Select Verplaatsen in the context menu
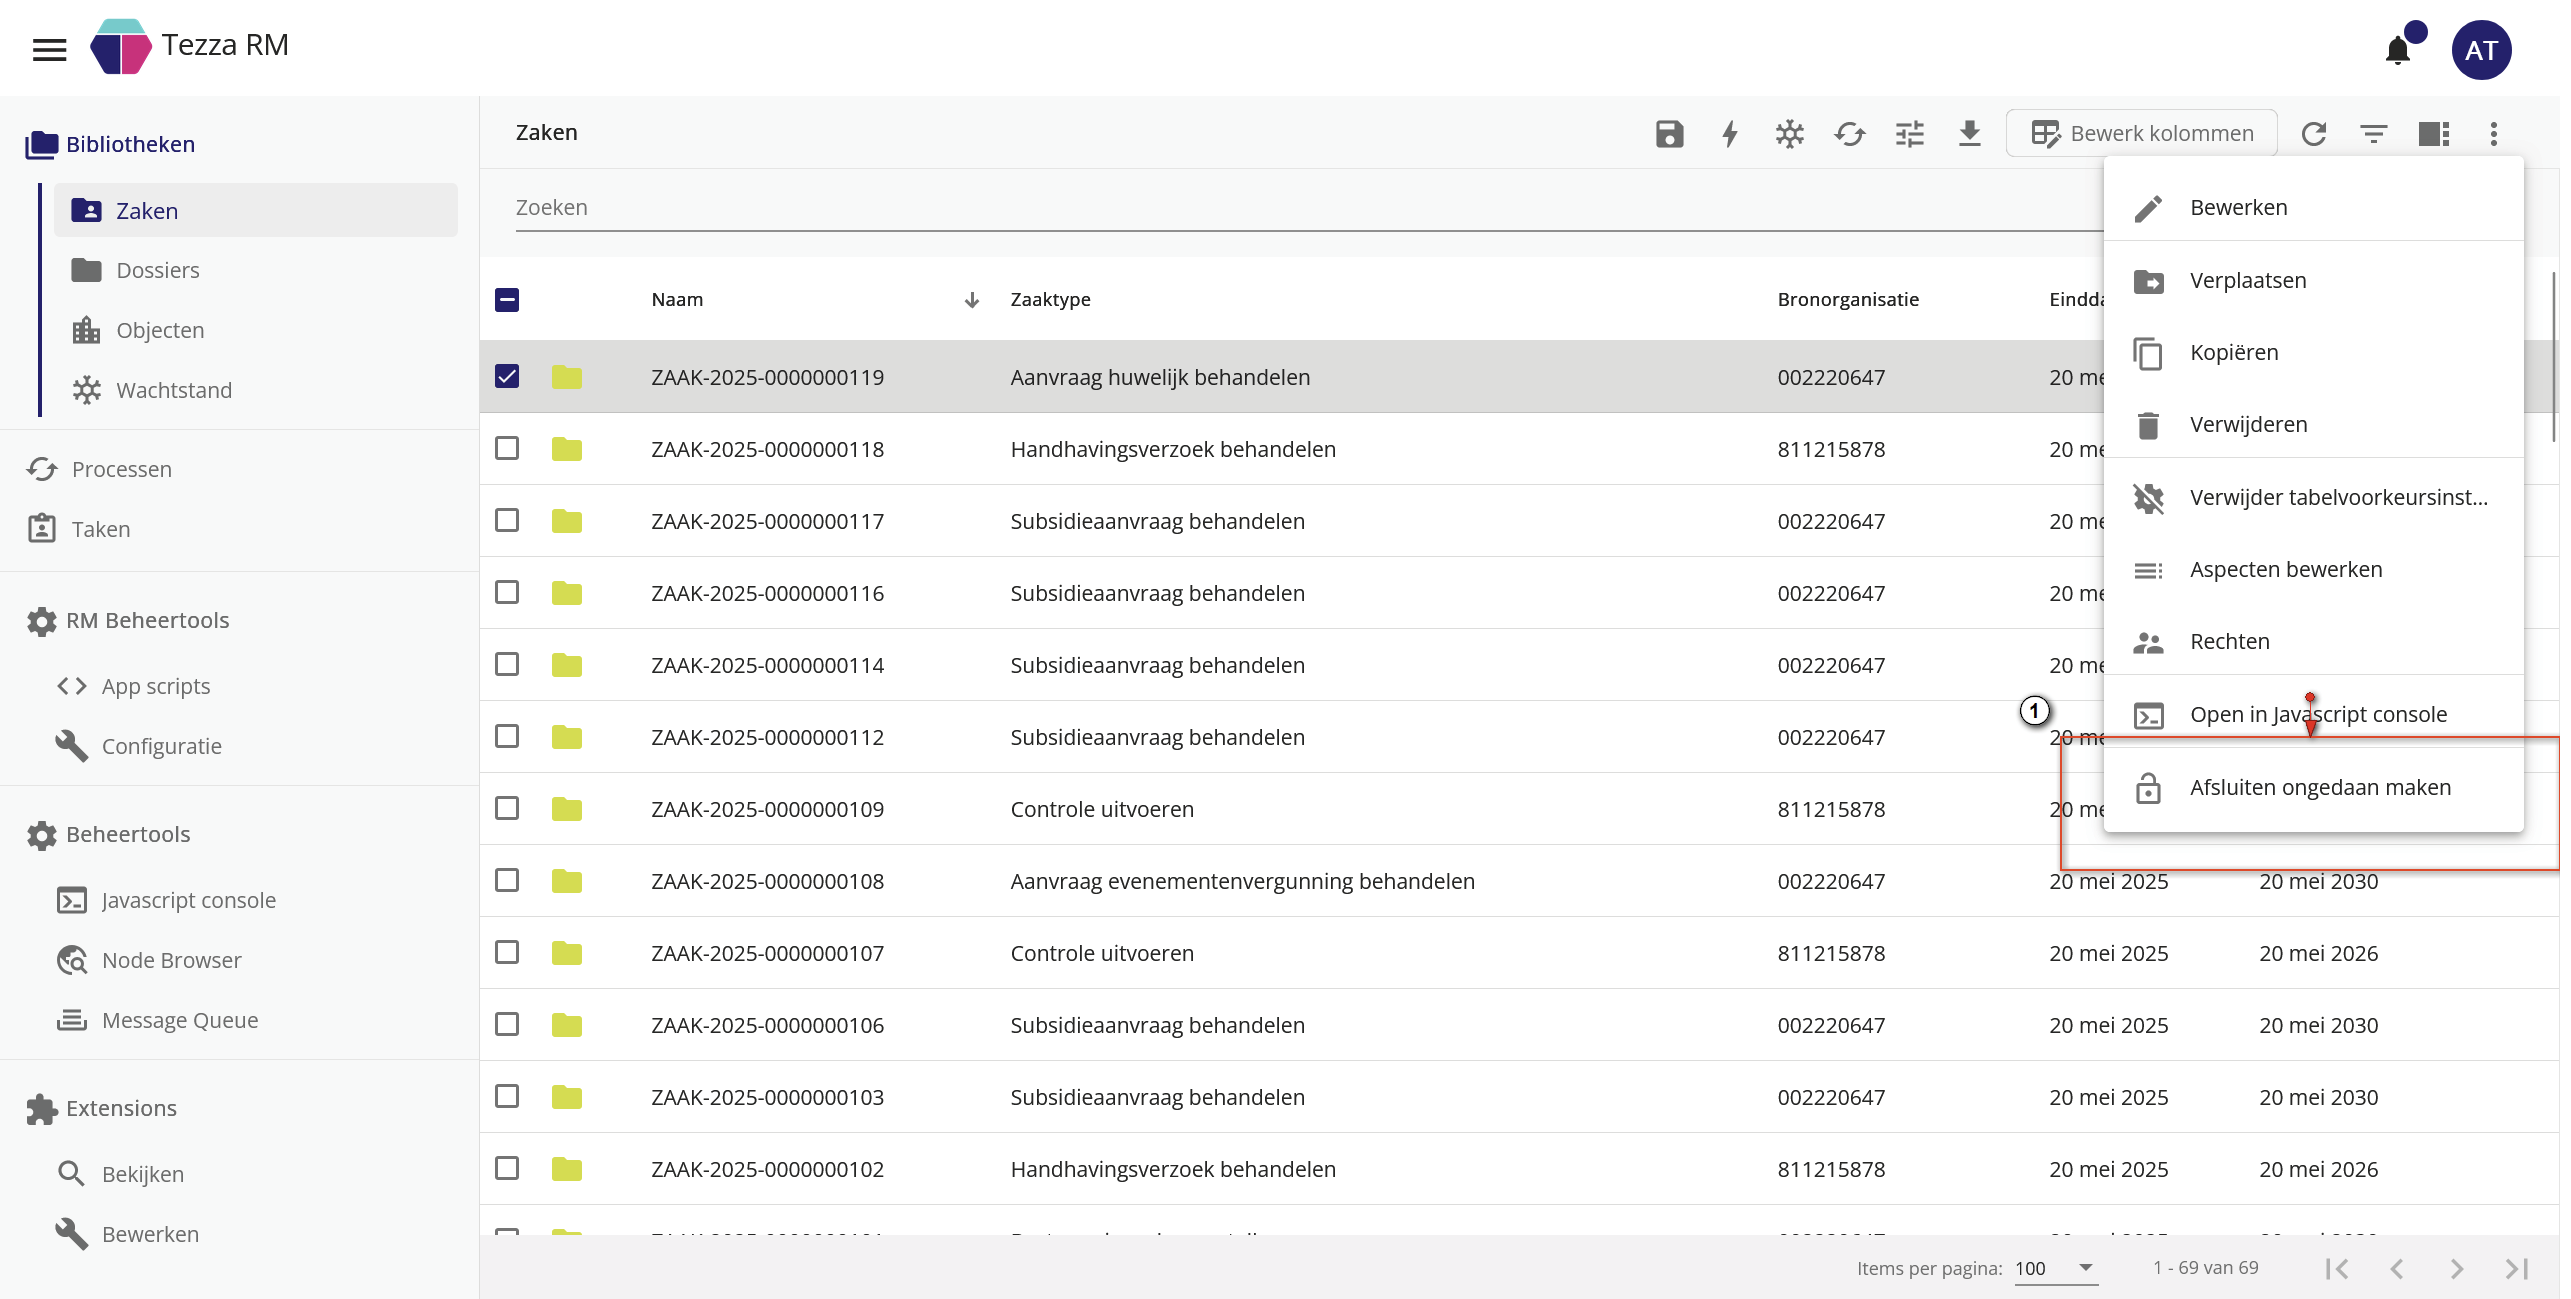The width and height of the screenshot is (2571, 1299). click(x=2313, y=280)
